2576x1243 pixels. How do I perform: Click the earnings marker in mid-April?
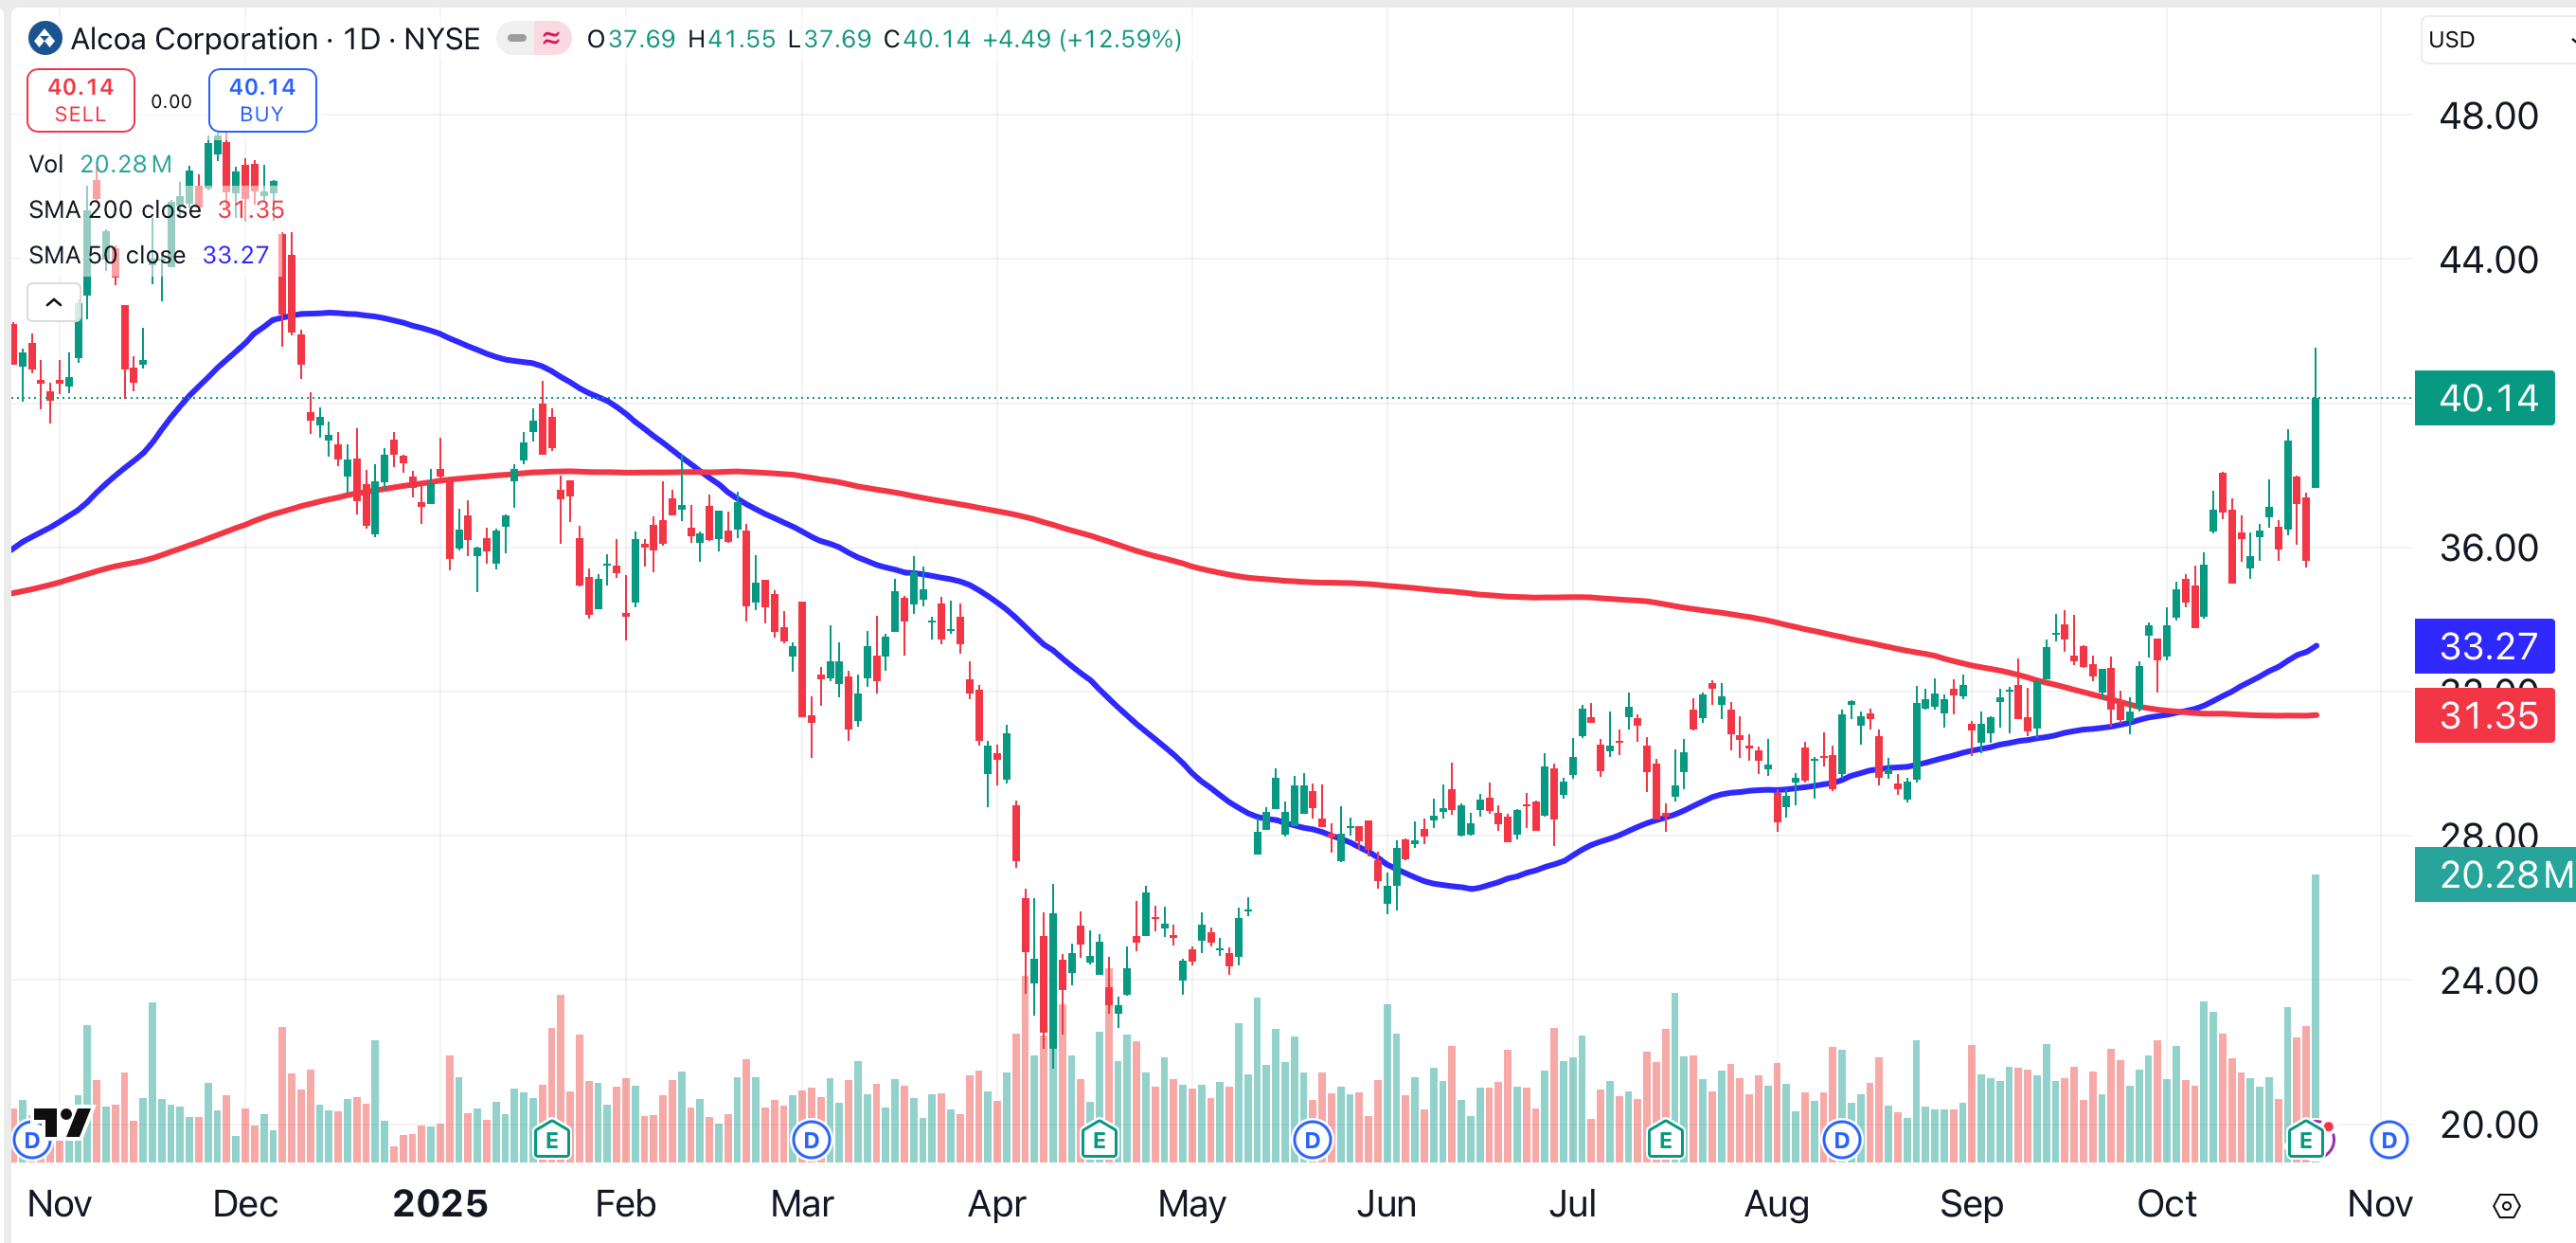coord(1098,1140)
